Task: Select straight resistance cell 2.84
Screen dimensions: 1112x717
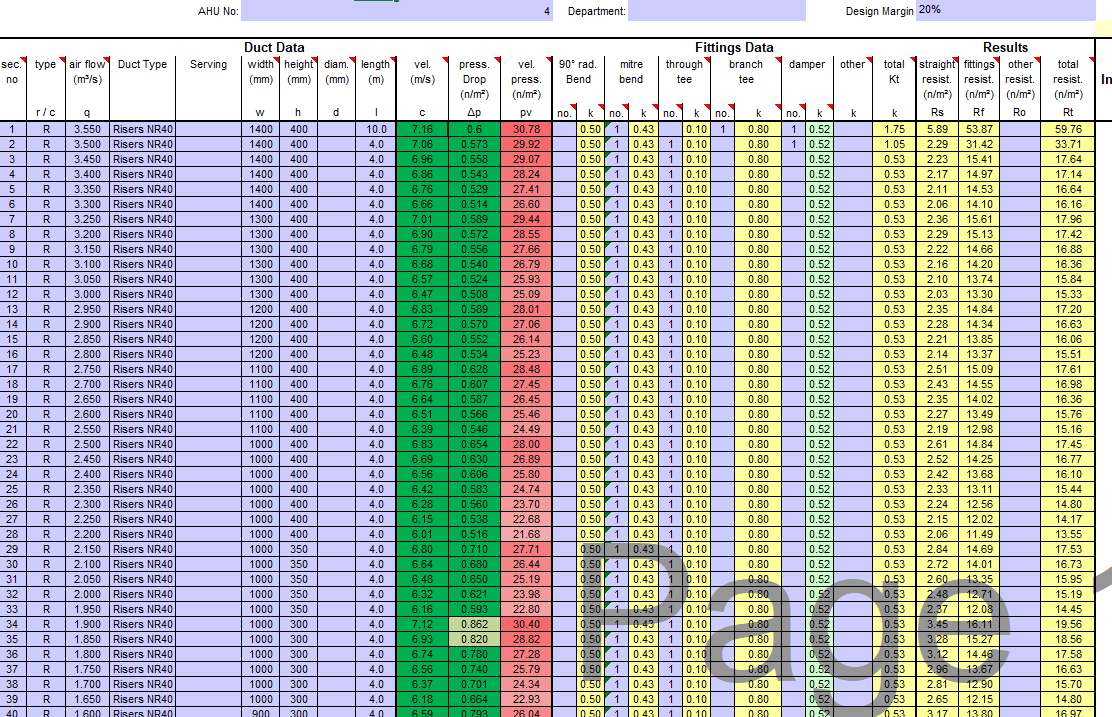Action: pos(938,549)
